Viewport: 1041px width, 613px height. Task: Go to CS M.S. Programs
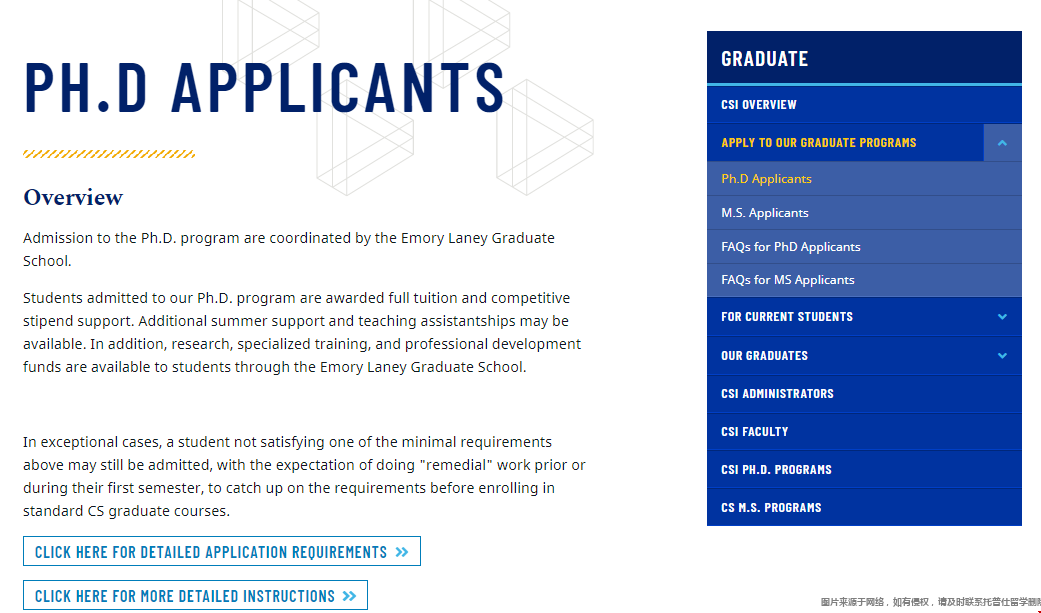click(864, 507)
